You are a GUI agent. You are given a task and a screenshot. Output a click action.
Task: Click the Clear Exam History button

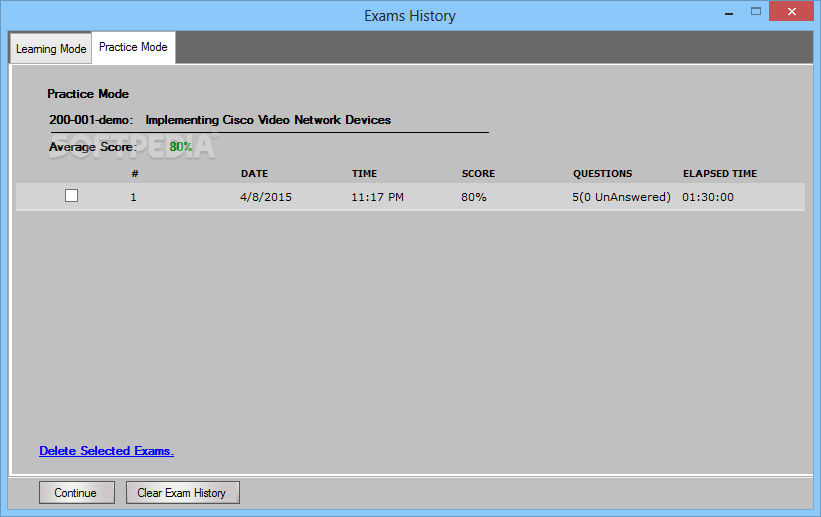[x=183, y=493]
